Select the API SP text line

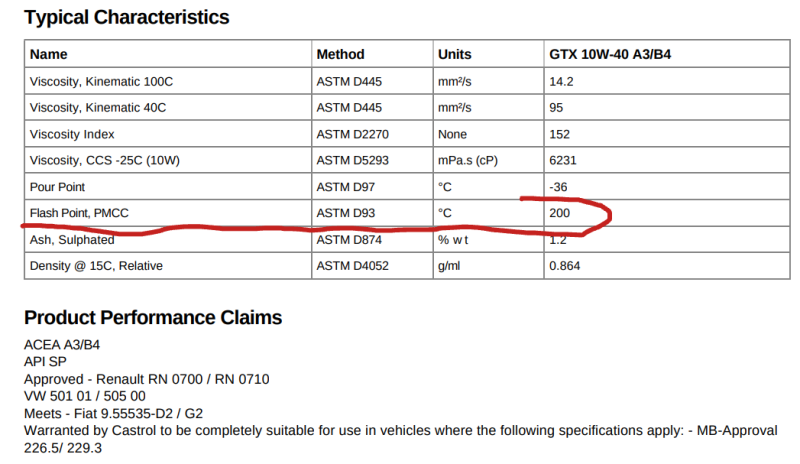44,362
